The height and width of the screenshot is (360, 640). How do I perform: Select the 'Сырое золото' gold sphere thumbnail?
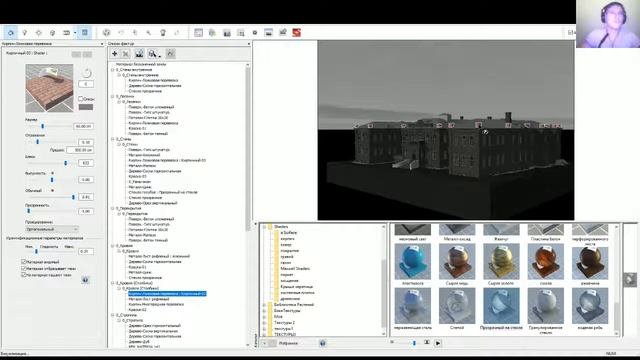pyautogui.click(x=501, y=262)
